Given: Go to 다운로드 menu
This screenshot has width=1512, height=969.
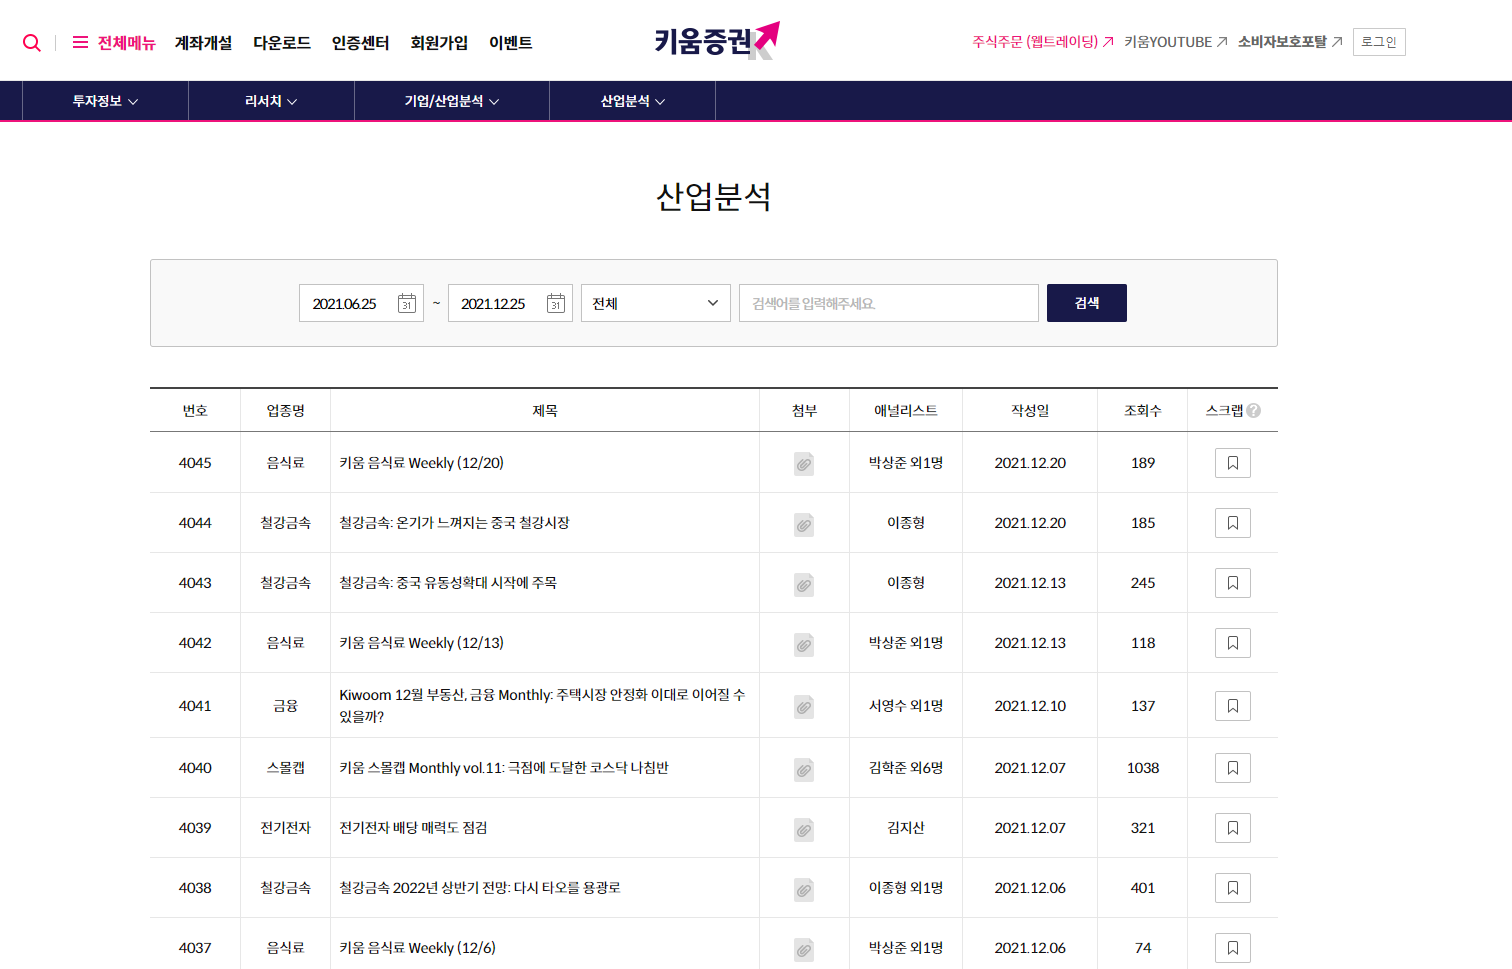Looking at the screenshot, I should [282, 43].
